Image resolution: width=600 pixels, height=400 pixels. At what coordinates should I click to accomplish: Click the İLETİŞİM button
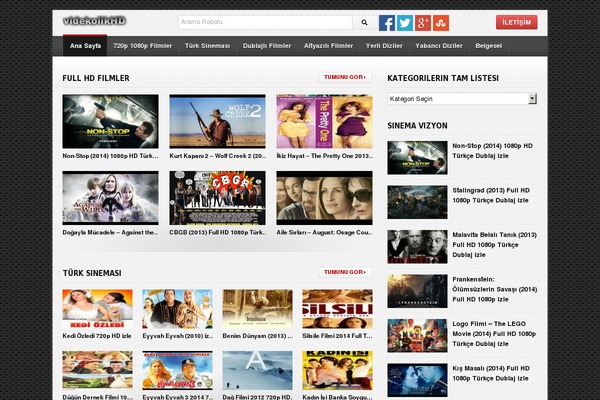[517, 22]
